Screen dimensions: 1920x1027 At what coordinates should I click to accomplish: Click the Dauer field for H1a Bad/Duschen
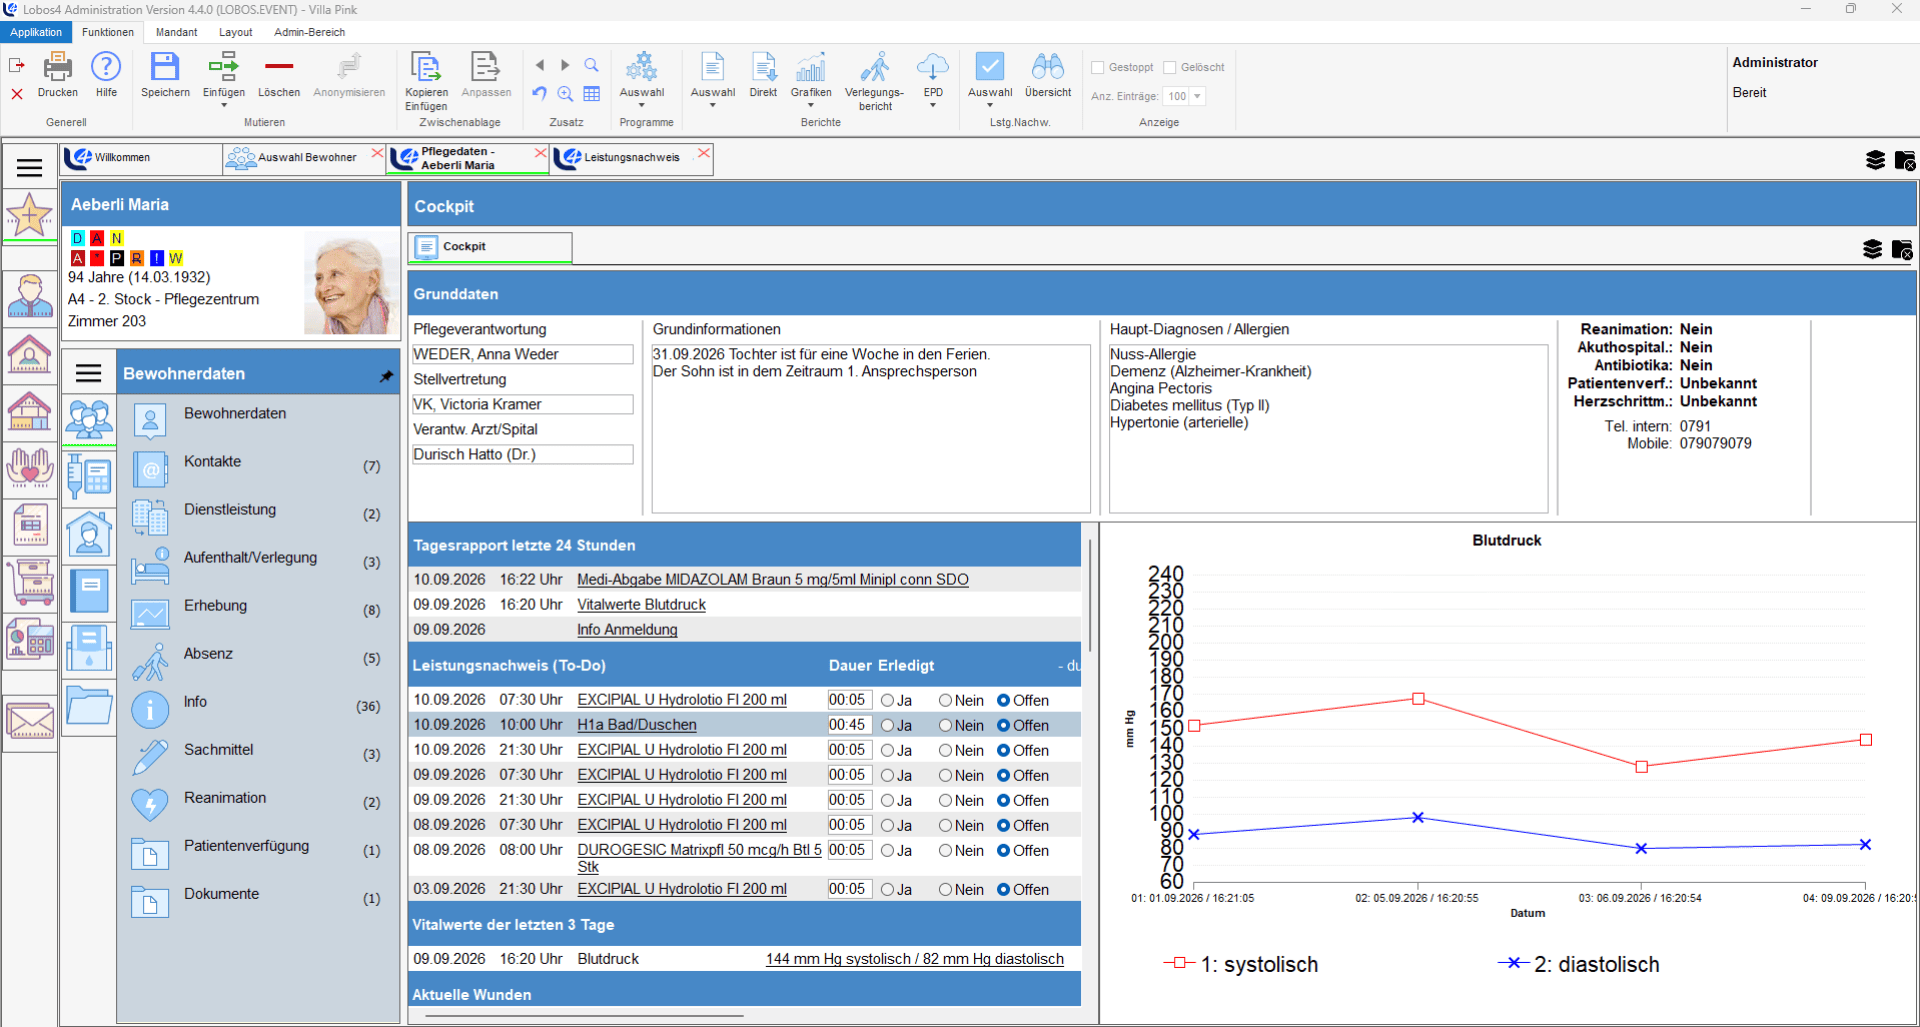tap(849, 725)
